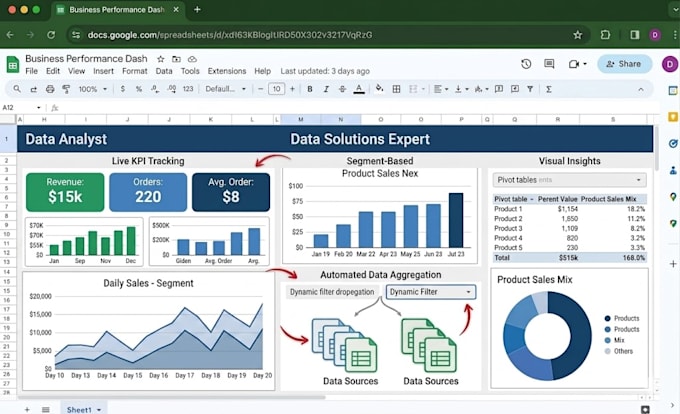Open Keep notes in side panel
The width and height of the screenshot is (680, 414).
pyautogui.click(x=673, y=117)
